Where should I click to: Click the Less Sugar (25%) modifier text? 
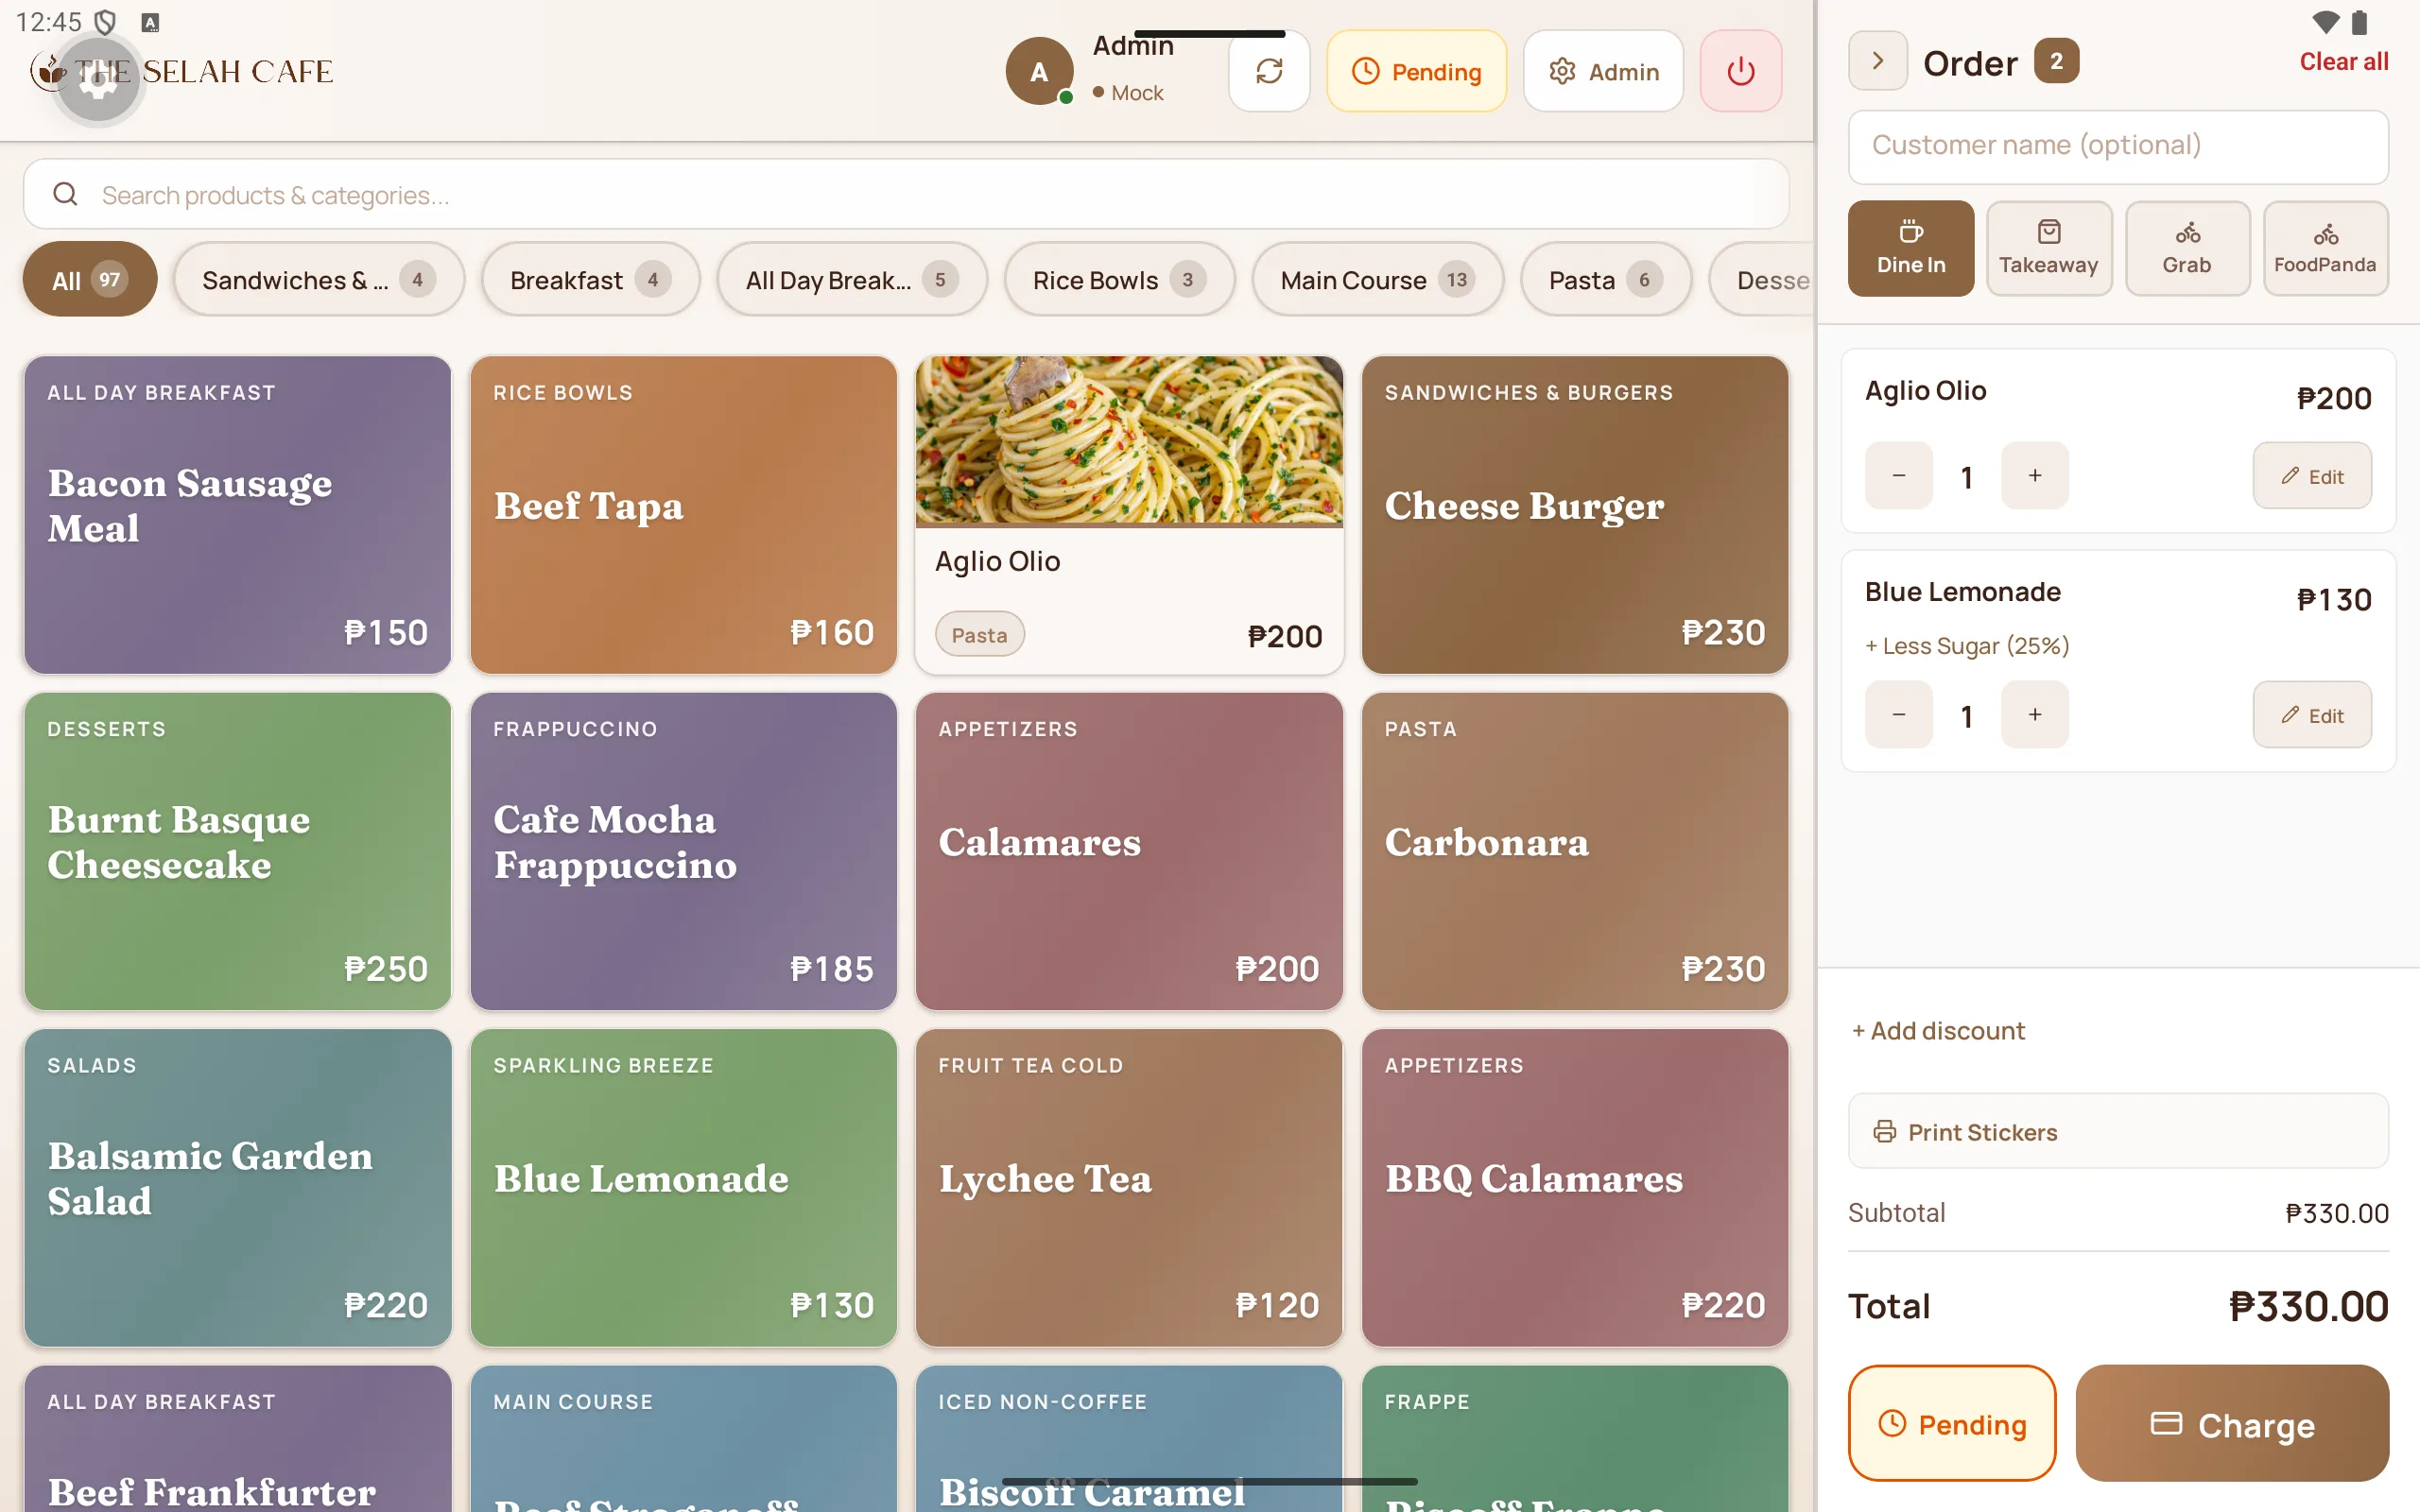click(1966, 646)
